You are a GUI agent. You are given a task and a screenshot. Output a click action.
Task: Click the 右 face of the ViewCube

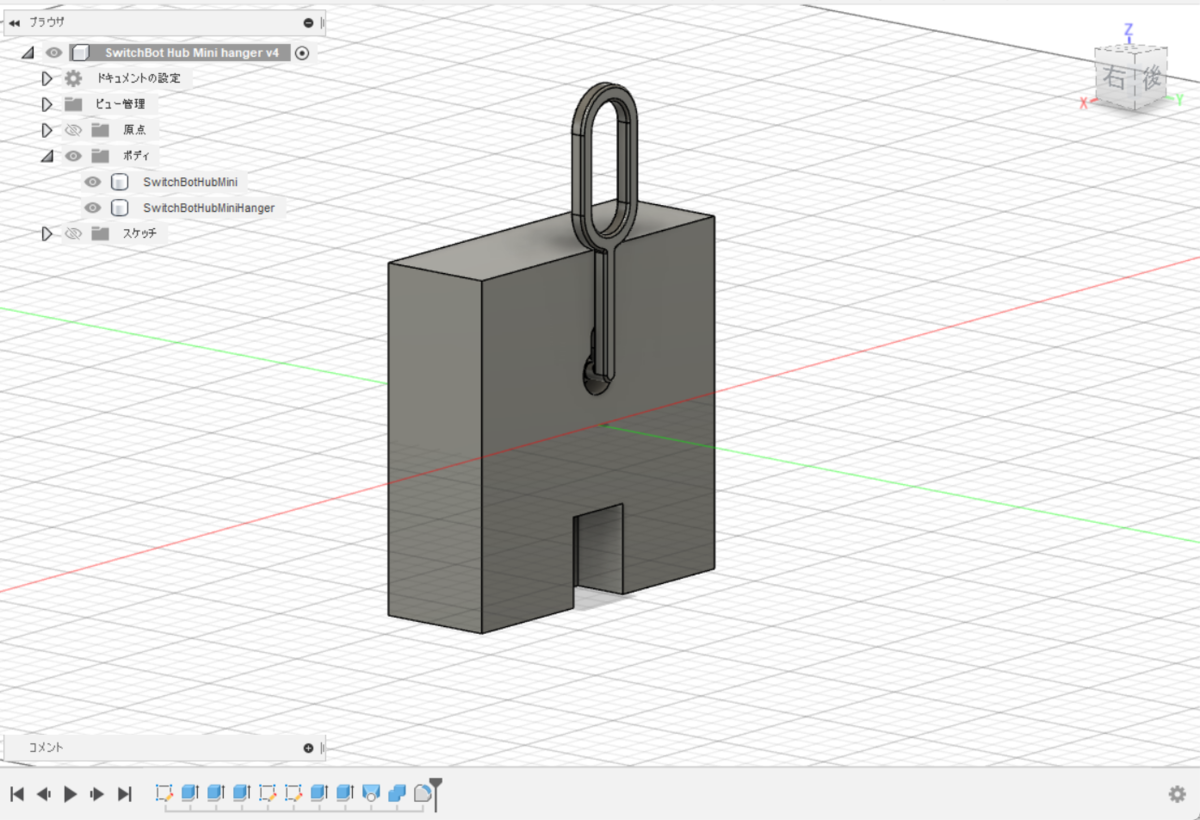click(x=1113, y=78)
